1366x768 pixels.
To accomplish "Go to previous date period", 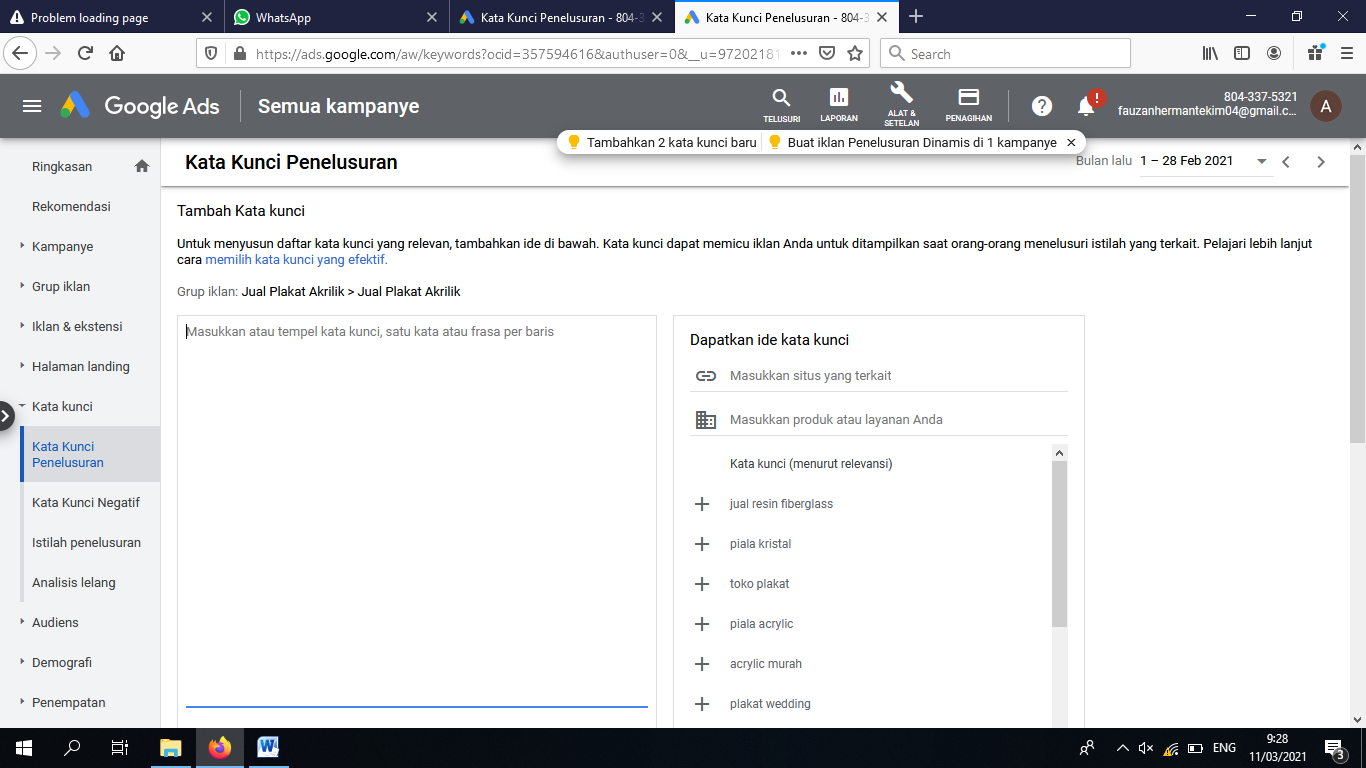I will tap(1287, 162).
